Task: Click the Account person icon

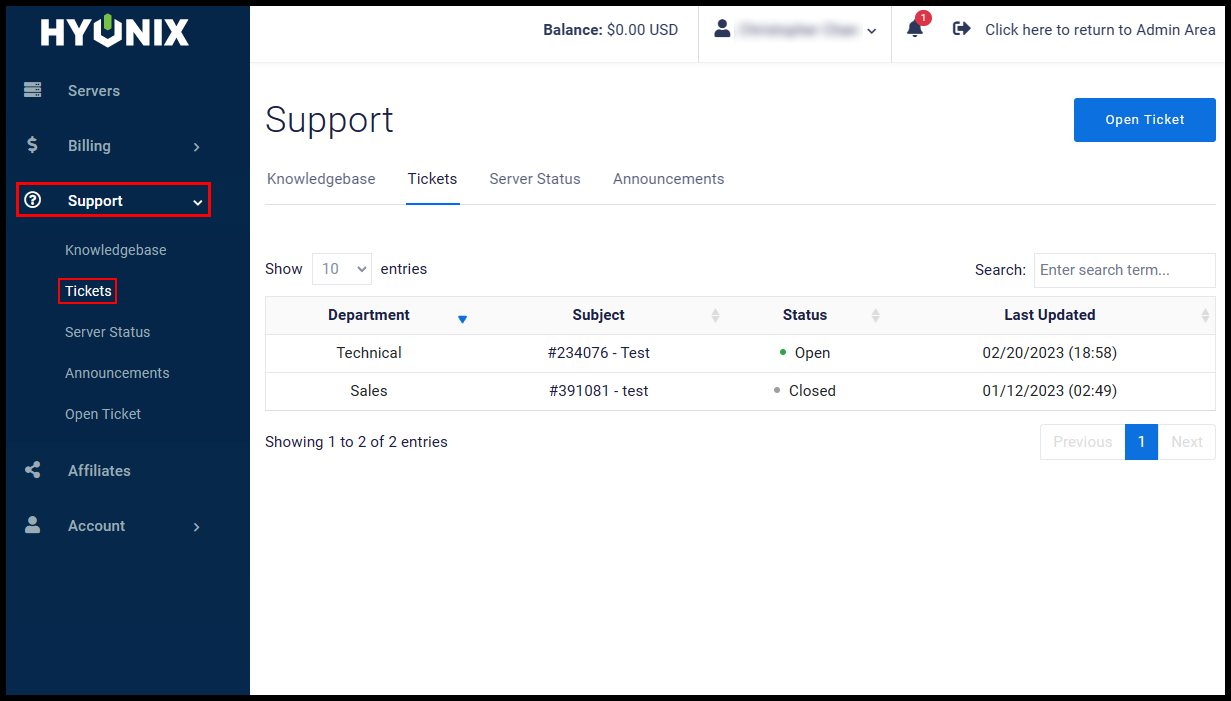Action: click(33, 525)
